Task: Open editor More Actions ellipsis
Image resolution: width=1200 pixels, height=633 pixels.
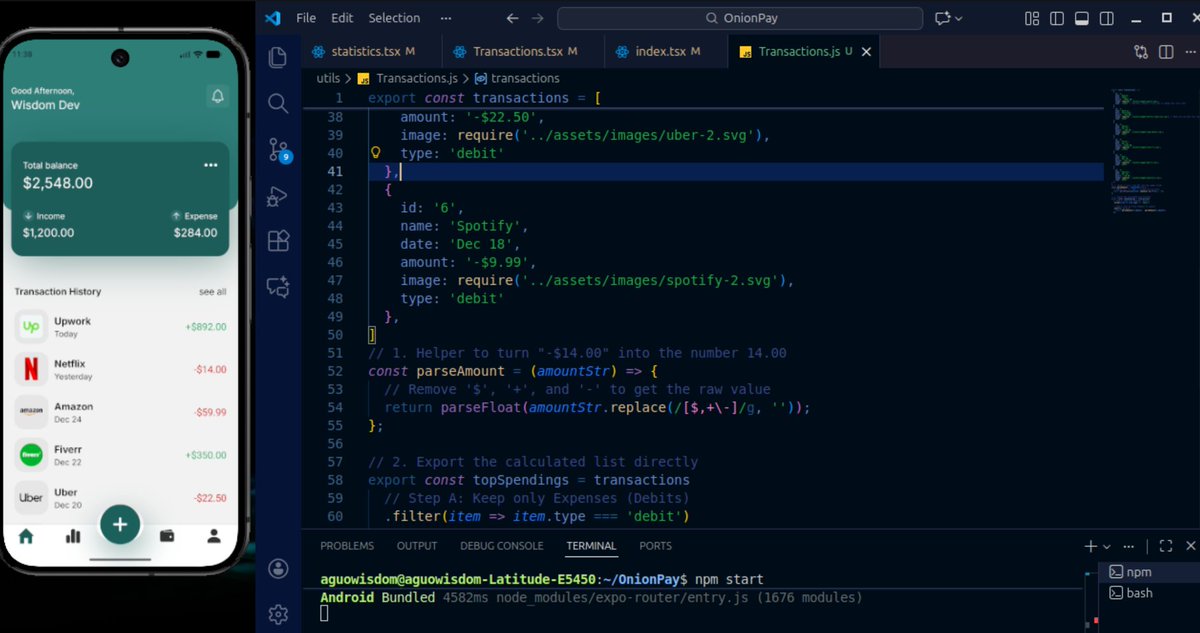Action: tap(1189, 52)
